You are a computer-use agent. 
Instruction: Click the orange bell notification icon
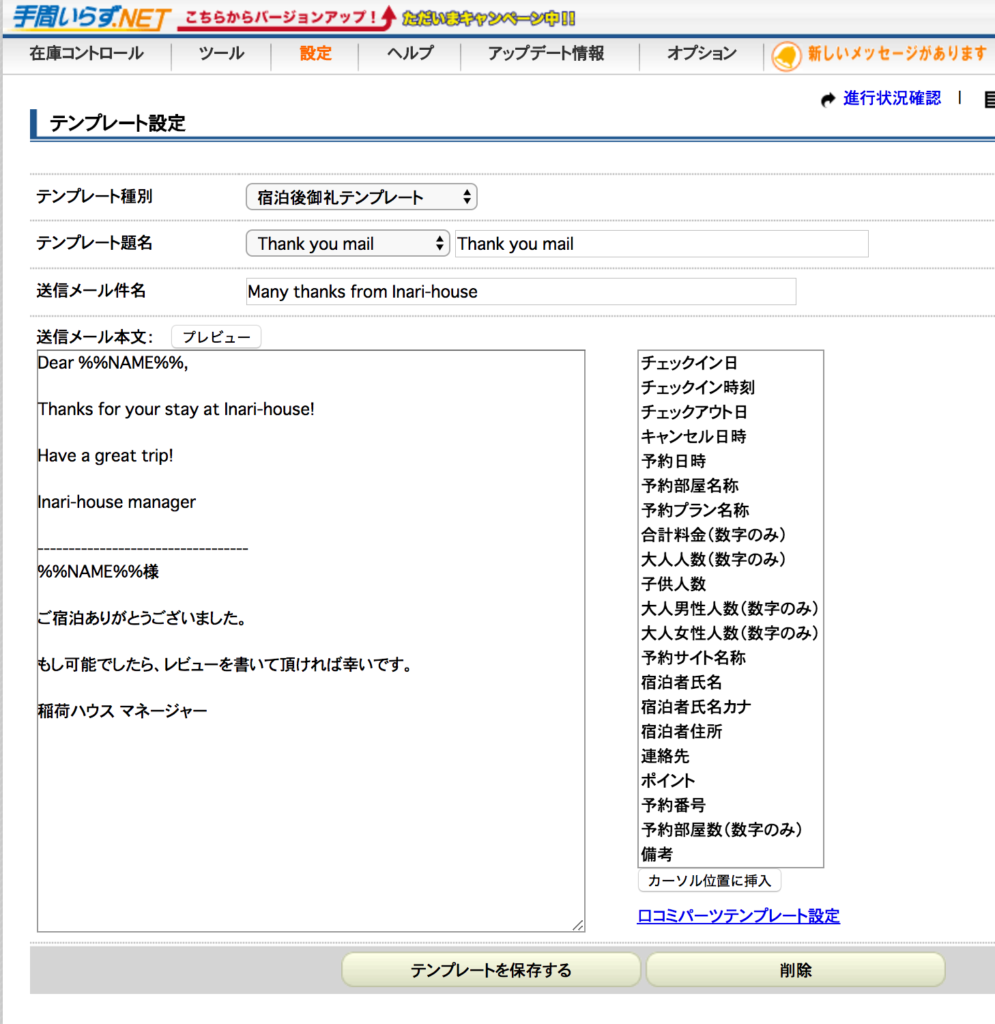[787, 54]
